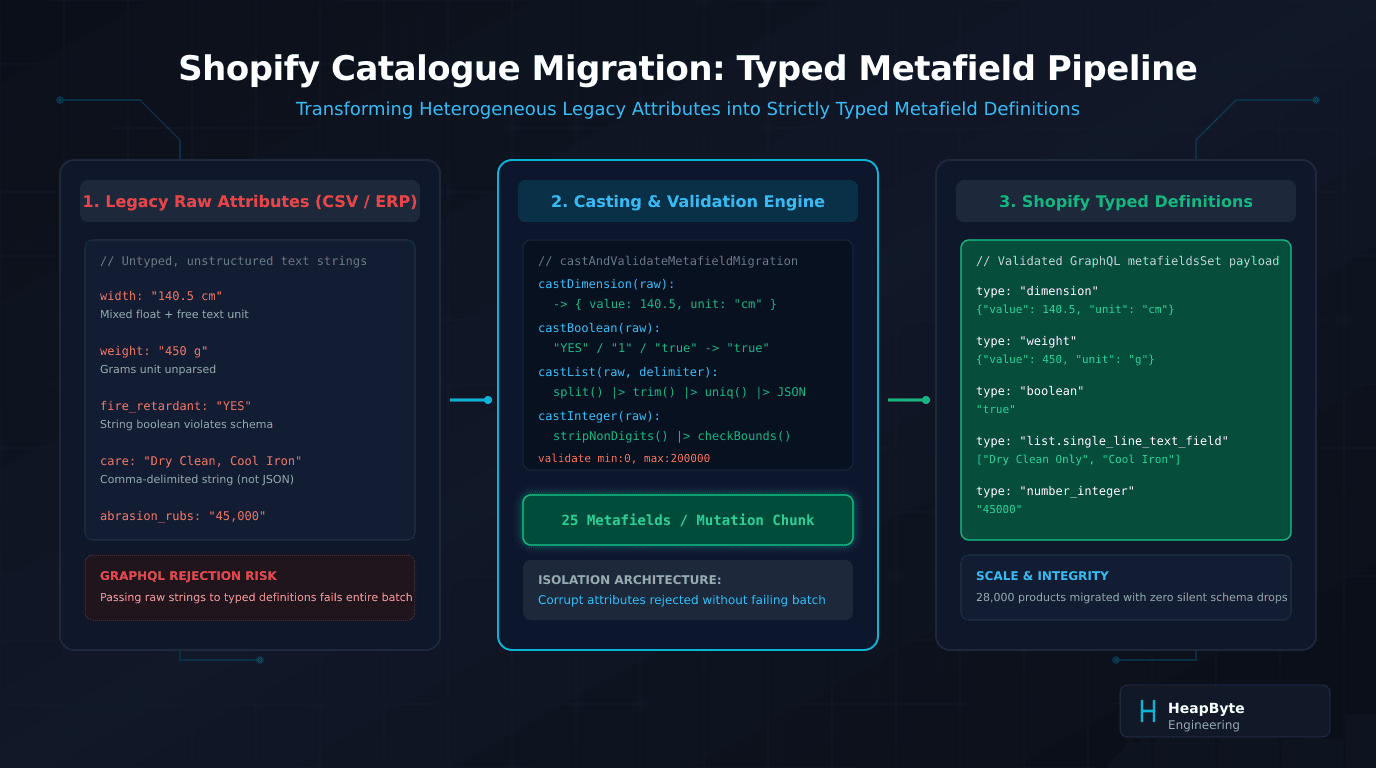This screenshot has height=768, width=1376.
Task: Click the line width: "140.5 cm"
Action: click(161, 296)
